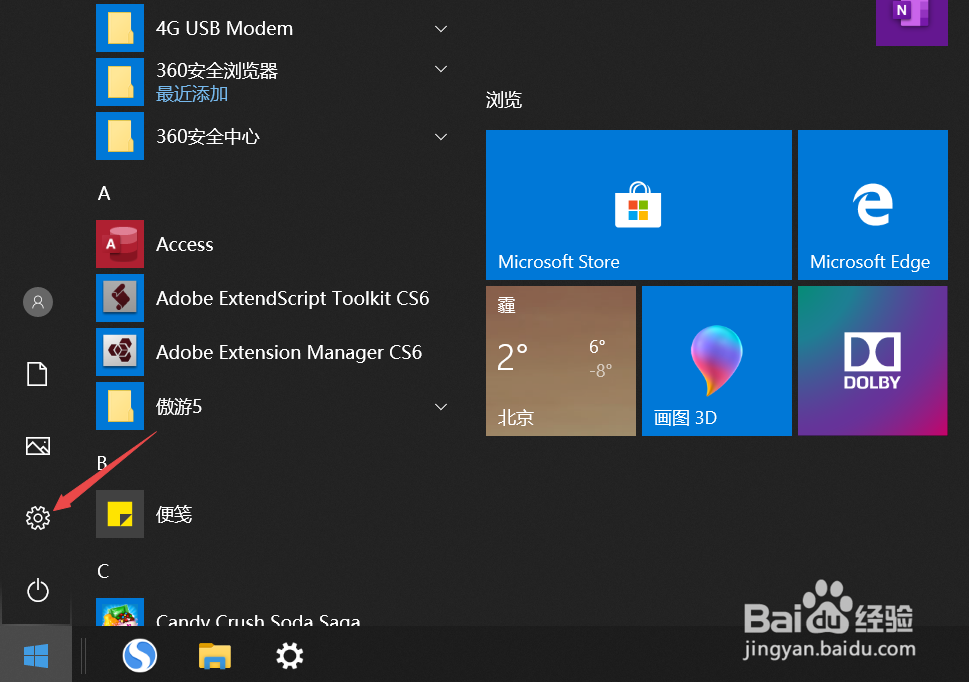Expand the 360安全中心 chevron
969x682 pixels.
tap(441, 137)
